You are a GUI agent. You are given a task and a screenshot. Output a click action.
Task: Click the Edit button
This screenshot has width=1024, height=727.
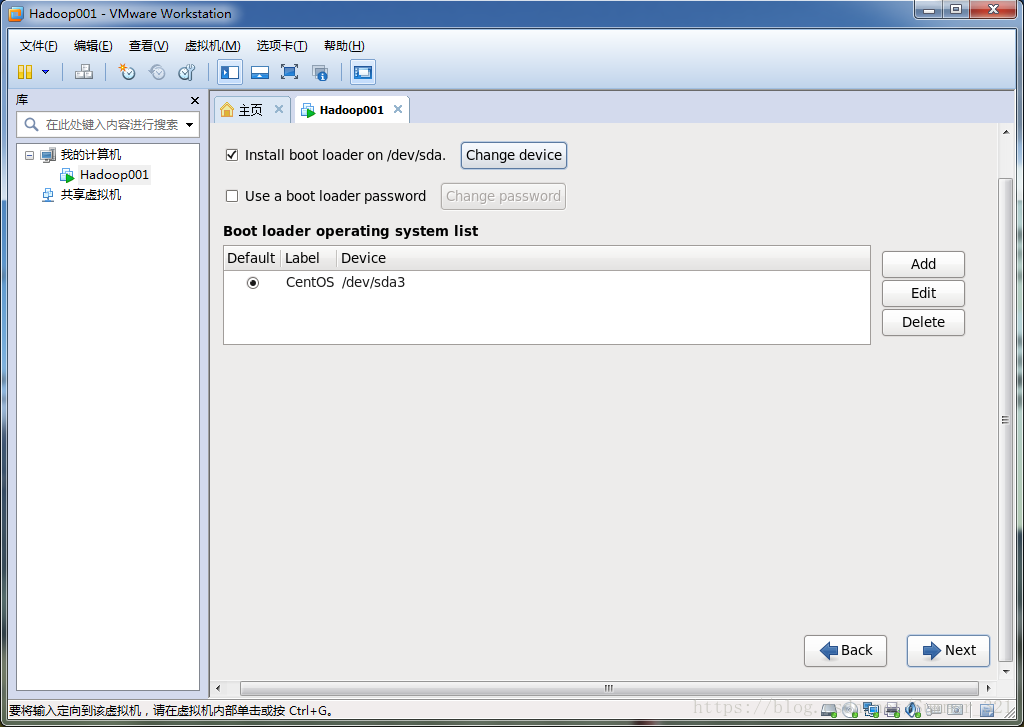(x=923, y=293)
